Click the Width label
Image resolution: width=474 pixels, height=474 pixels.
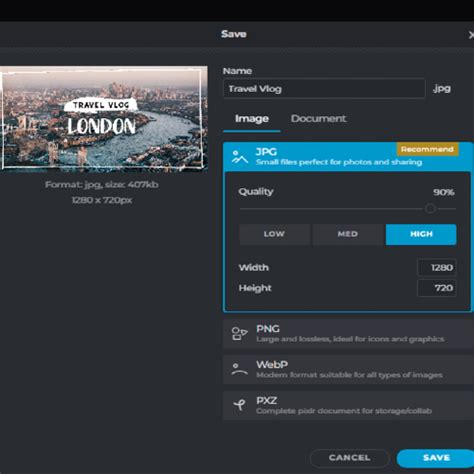pos(254,268)
